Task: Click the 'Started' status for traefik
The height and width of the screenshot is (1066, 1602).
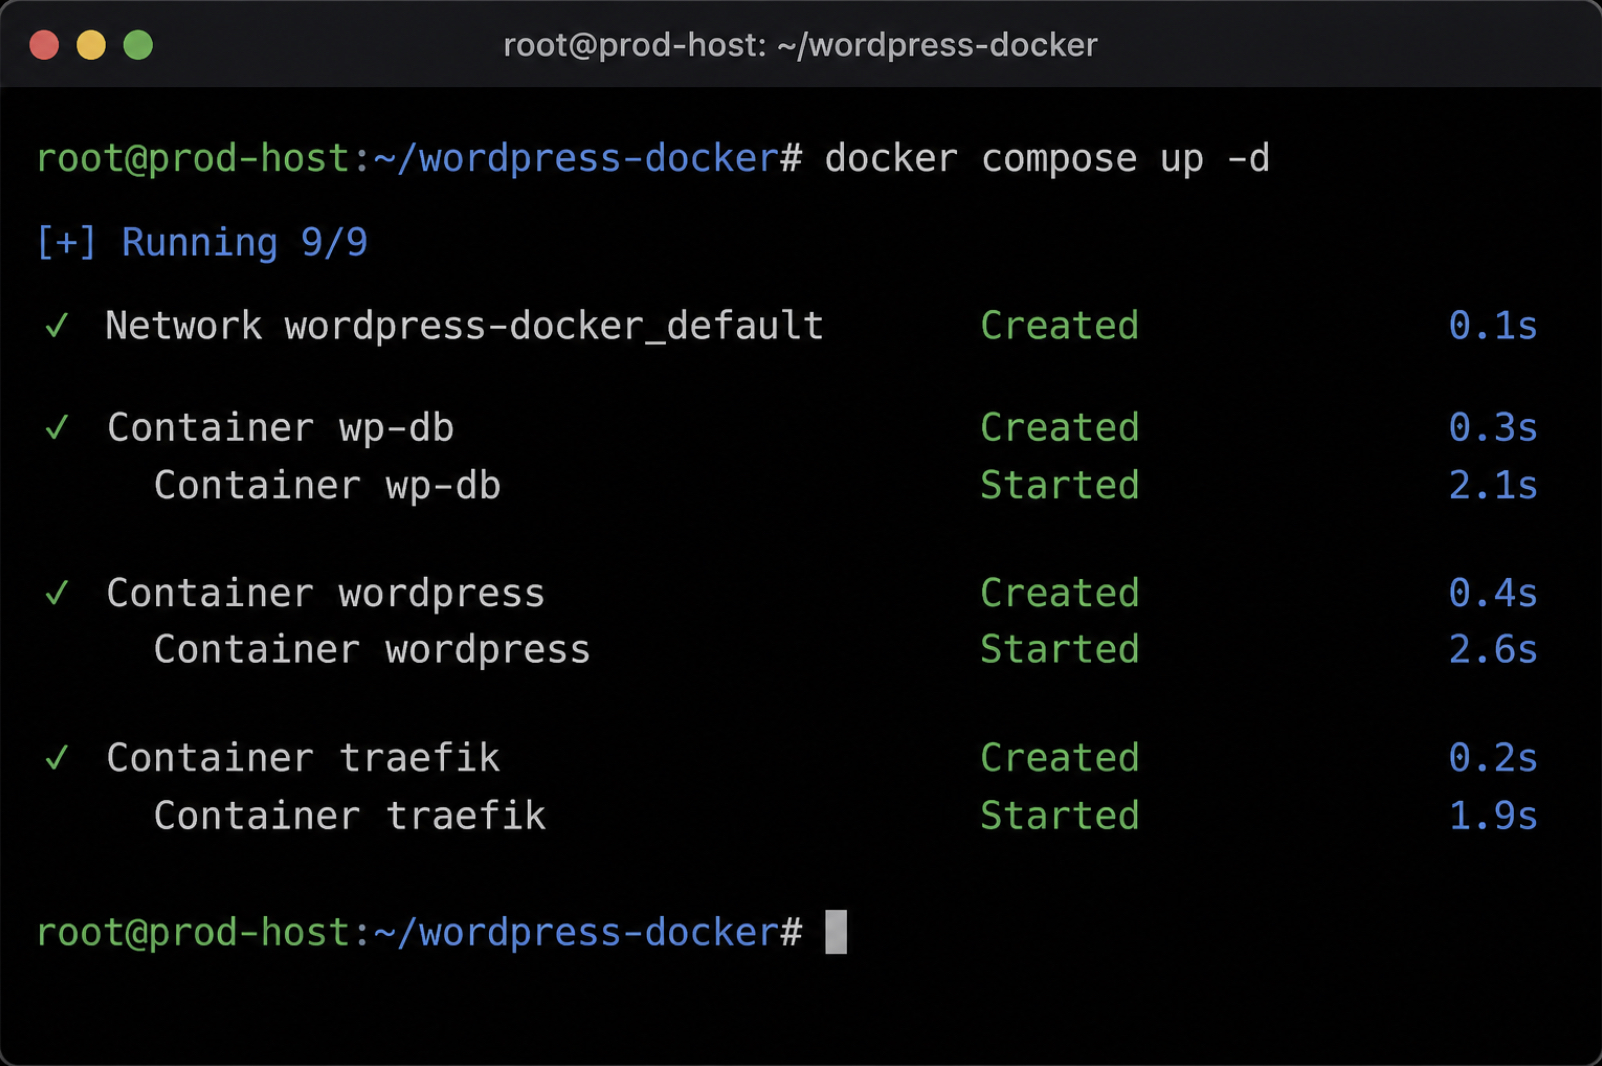Action: pos(1059,816)
